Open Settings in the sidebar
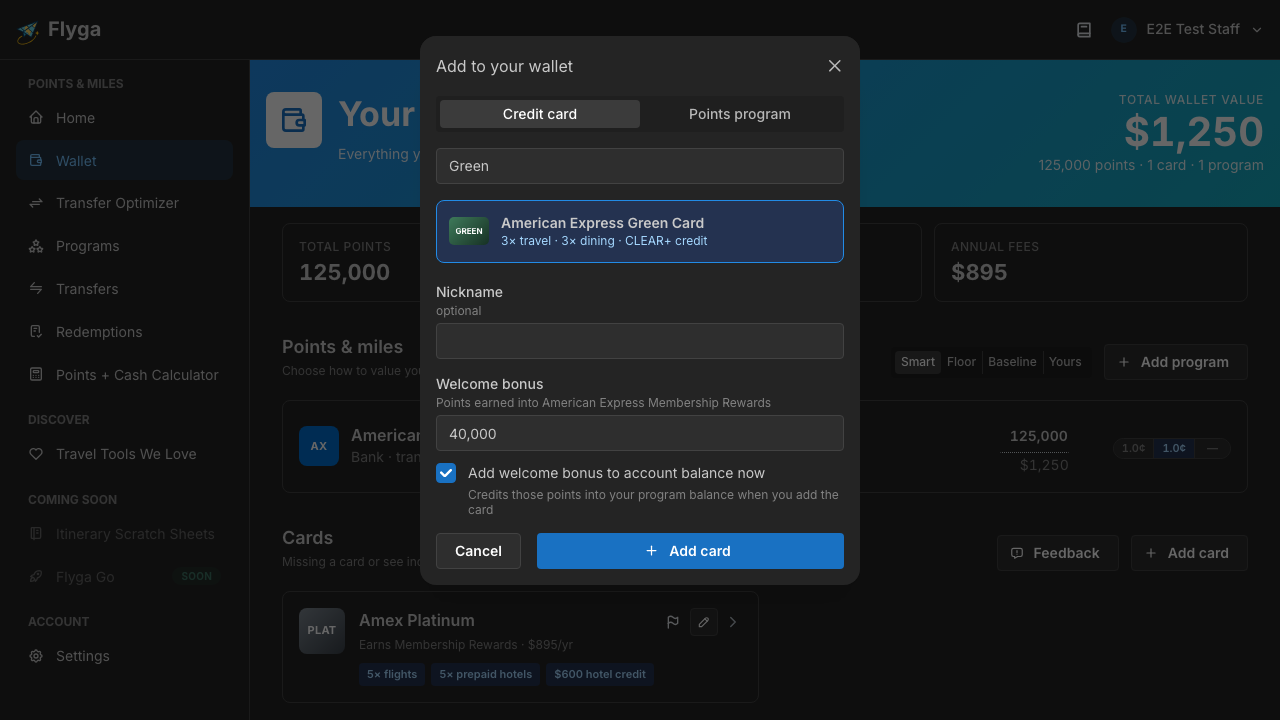The height and width of the screenshot is (720, 1280). [124, 656]
